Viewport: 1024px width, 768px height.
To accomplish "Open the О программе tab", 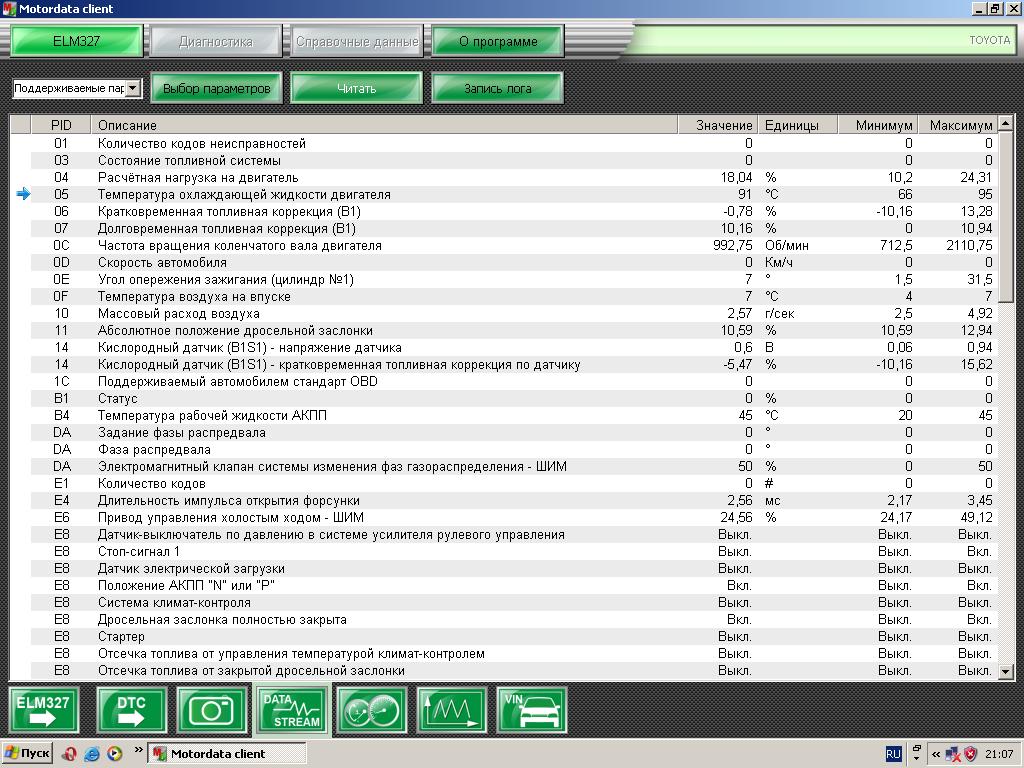I will coord(498,41).
